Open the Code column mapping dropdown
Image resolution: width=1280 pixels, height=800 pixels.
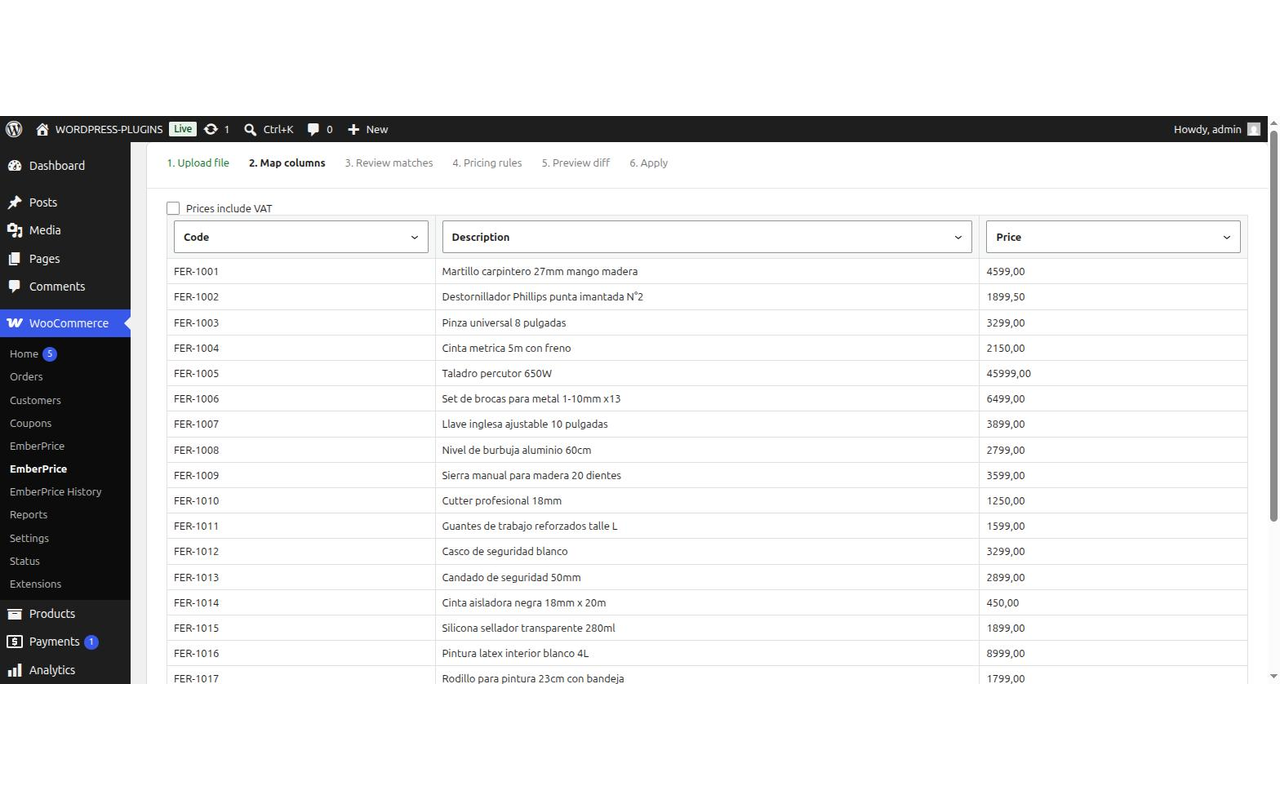coord(301,237)
